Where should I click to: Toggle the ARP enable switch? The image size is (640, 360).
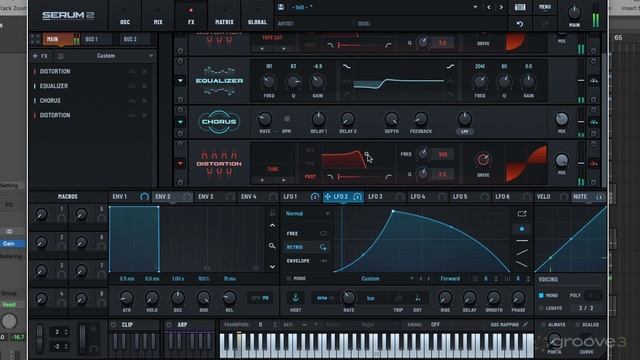(169, 324)
